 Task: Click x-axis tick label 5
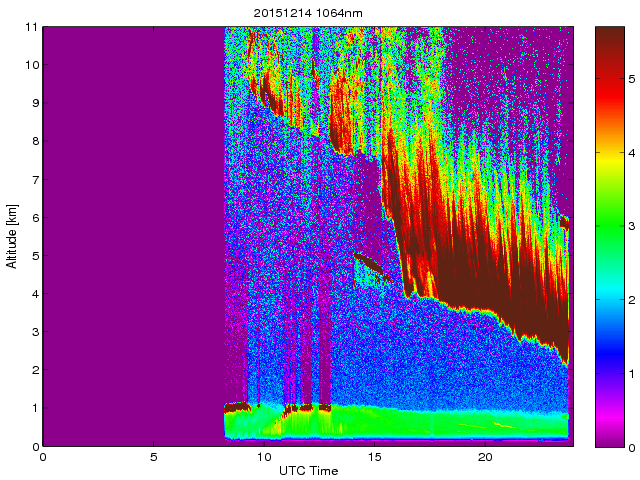pyautogui.click(x=153, y=457)
